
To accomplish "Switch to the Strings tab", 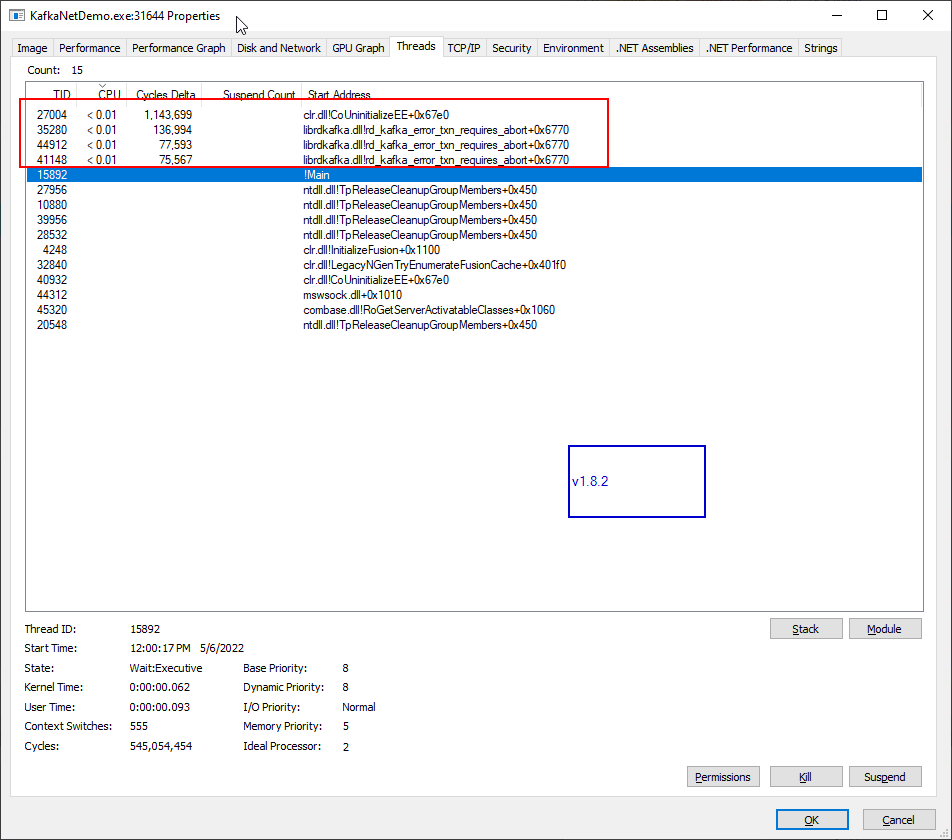I will tap(820, 48).
